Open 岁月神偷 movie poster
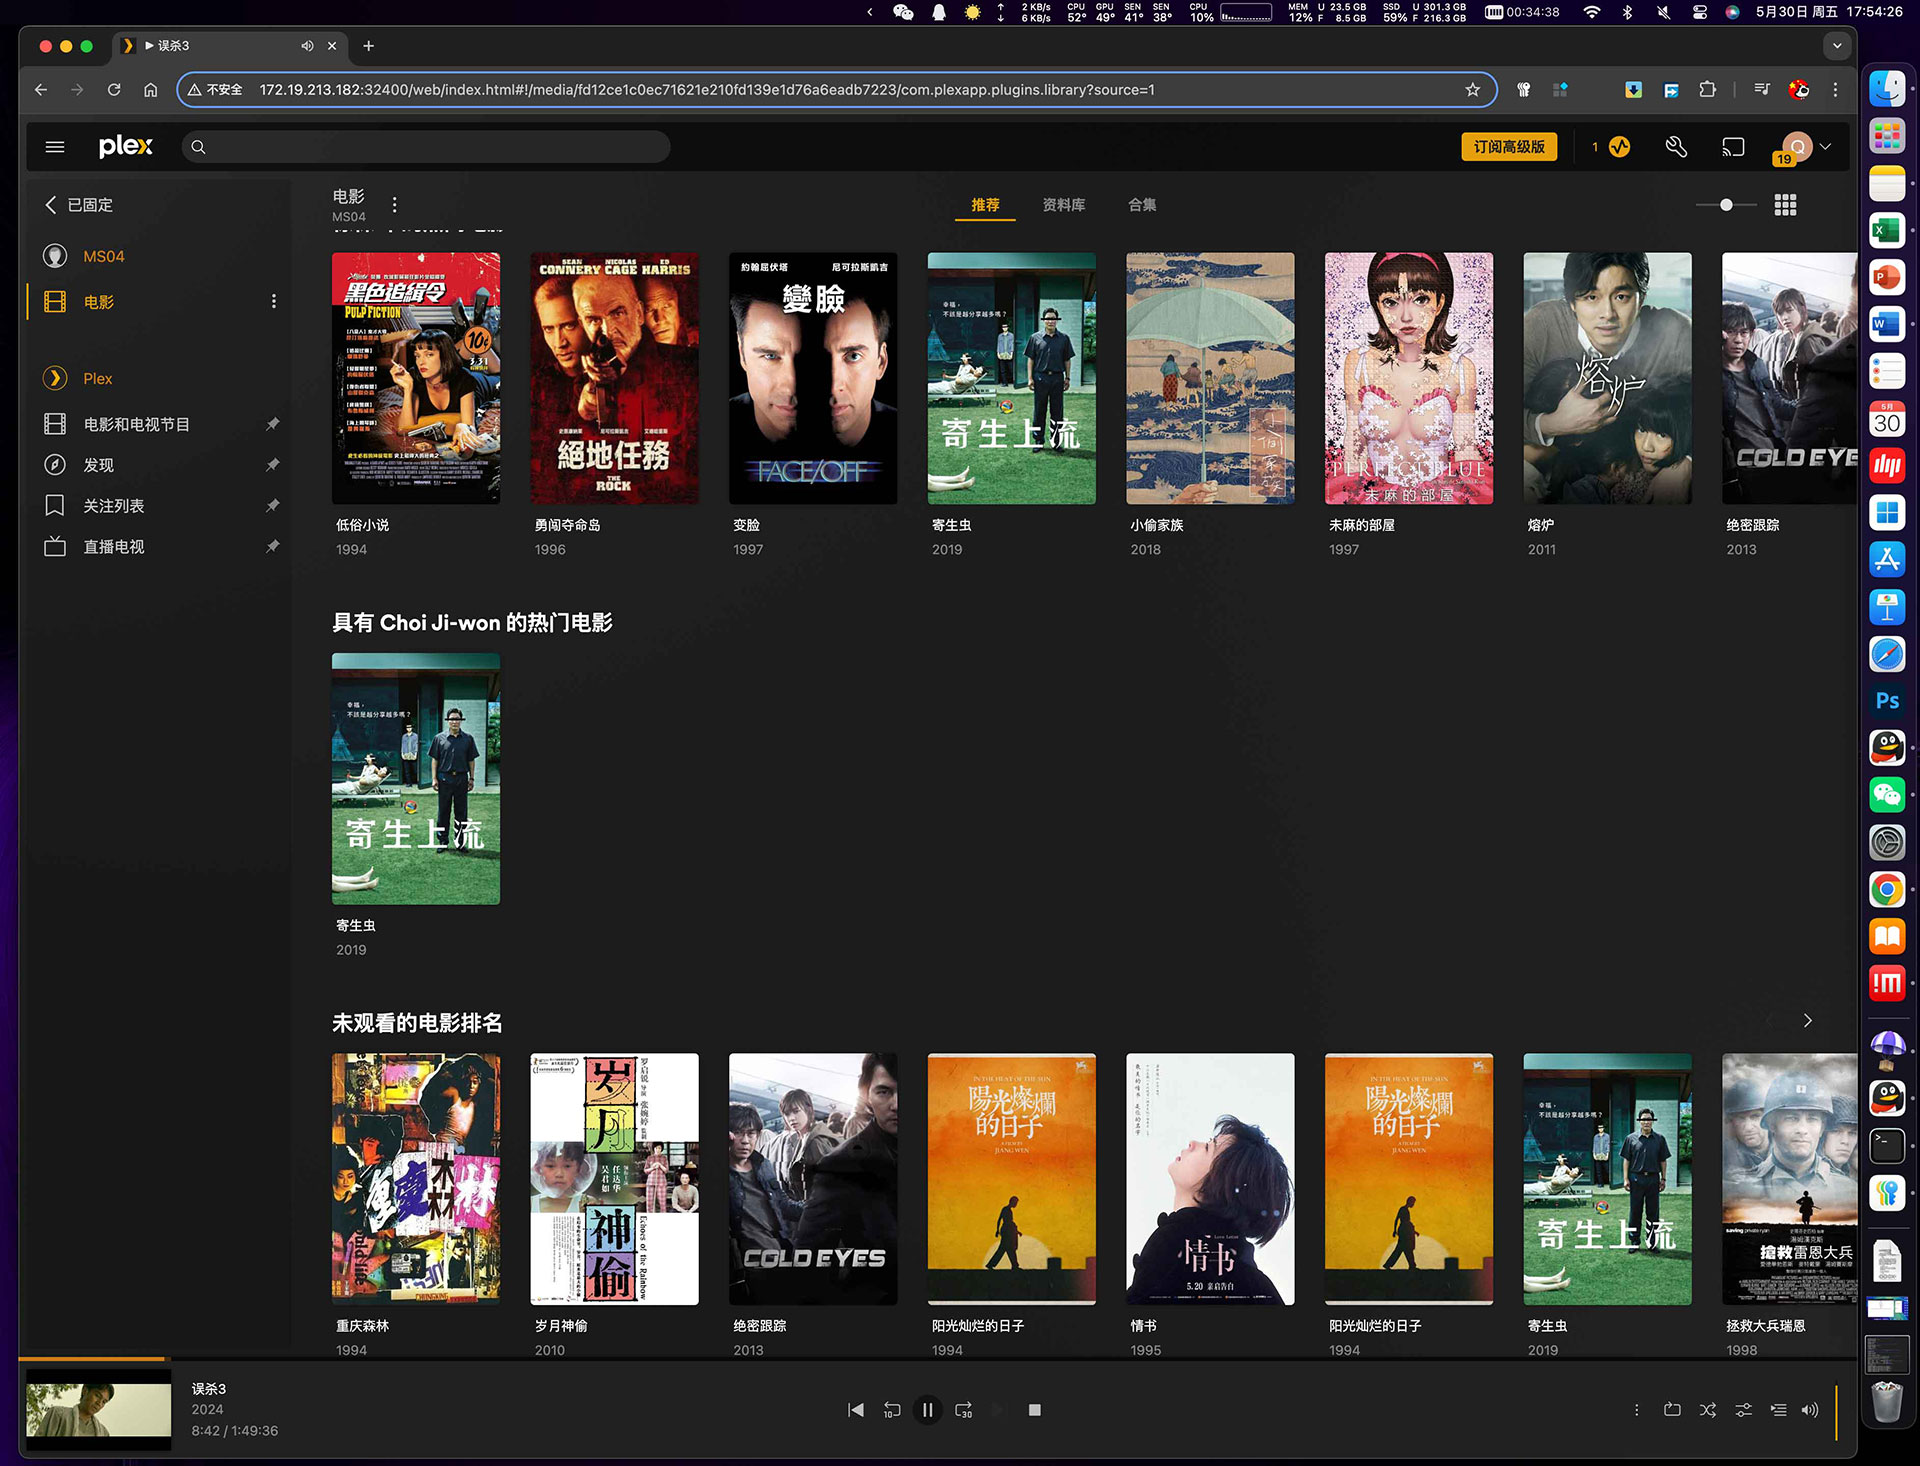This screenshot has height=1466, width=1920. [x=614, y=1179]
